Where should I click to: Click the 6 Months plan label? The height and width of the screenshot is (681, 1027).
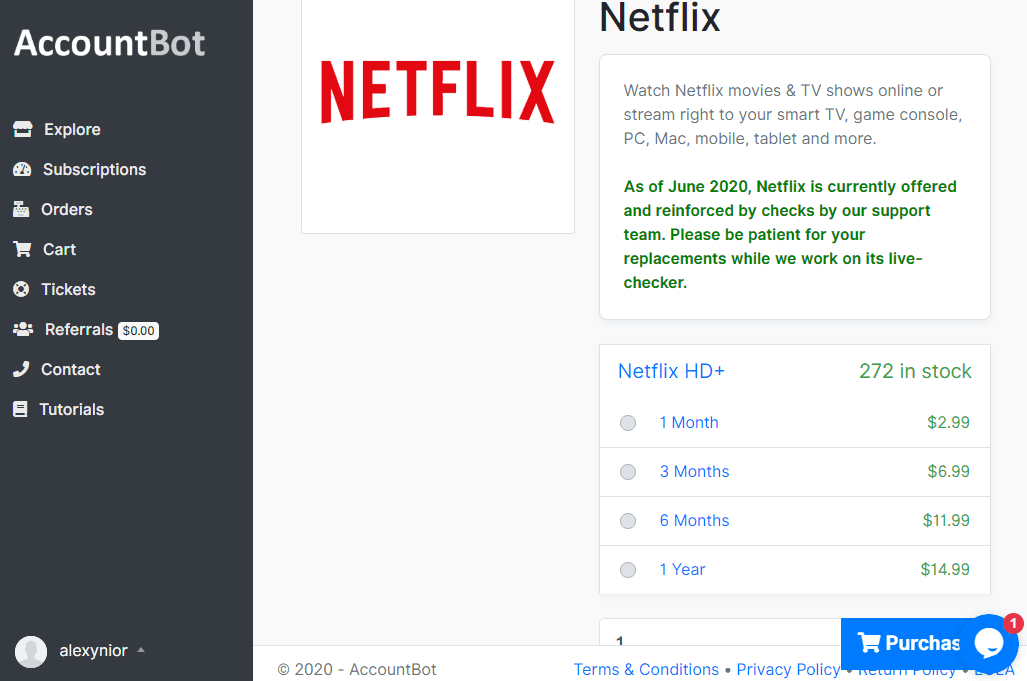coord(694,521)
